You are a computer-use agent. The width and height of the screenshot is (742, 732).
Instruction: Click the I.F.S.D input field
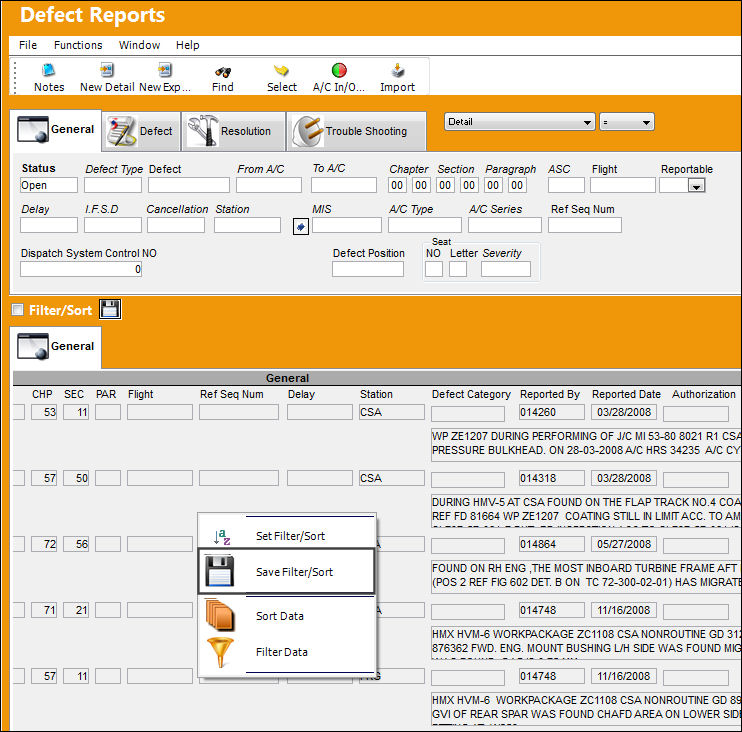coord(113,225)
